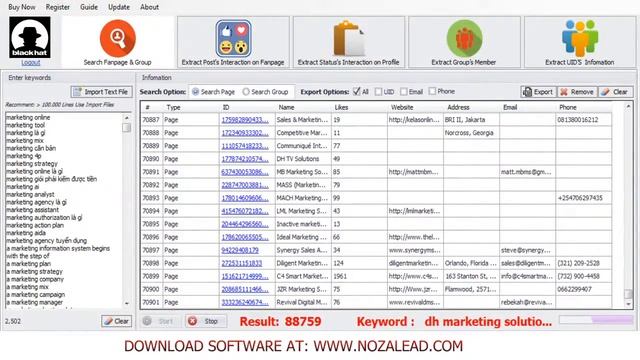Open Extract Group's Member tool

click(x=464, y=42)
